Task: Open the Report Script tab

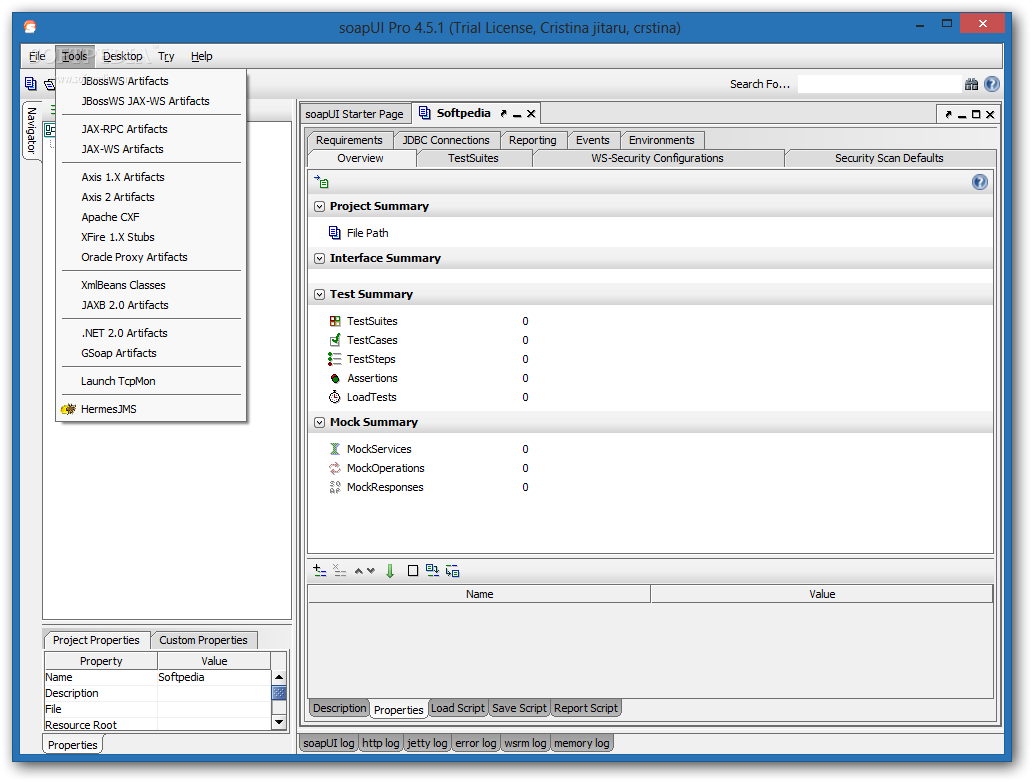Action: point(586,708)
